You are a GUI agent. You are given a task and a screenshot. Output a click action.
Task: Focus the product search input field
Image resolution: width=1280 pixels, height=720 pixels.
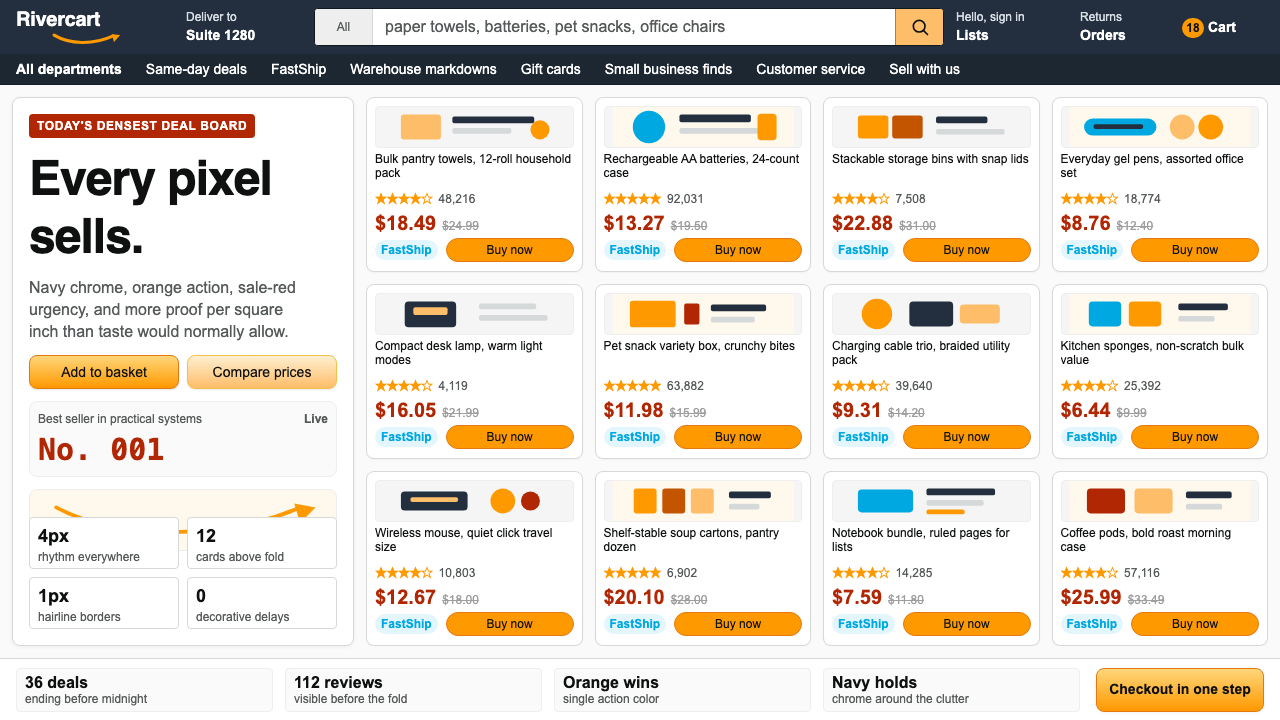click(x=634, y=27)
